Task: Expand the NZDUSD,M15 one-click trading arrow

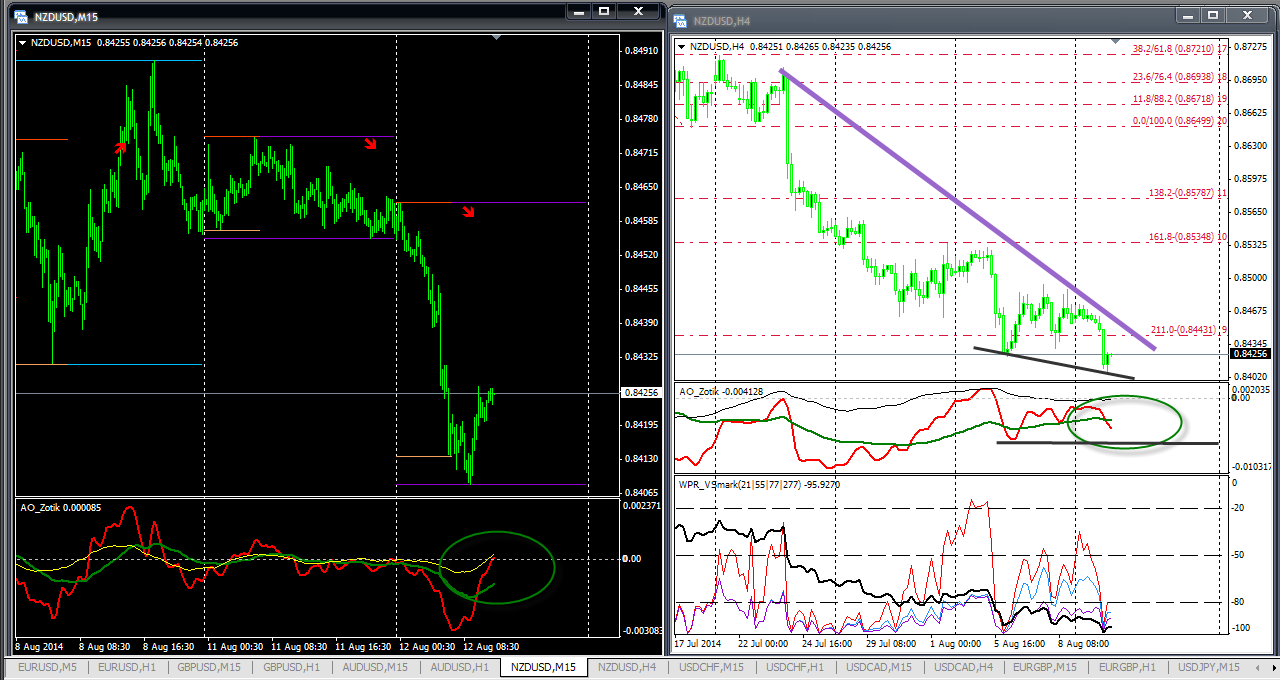Action: tap(23, 43)
